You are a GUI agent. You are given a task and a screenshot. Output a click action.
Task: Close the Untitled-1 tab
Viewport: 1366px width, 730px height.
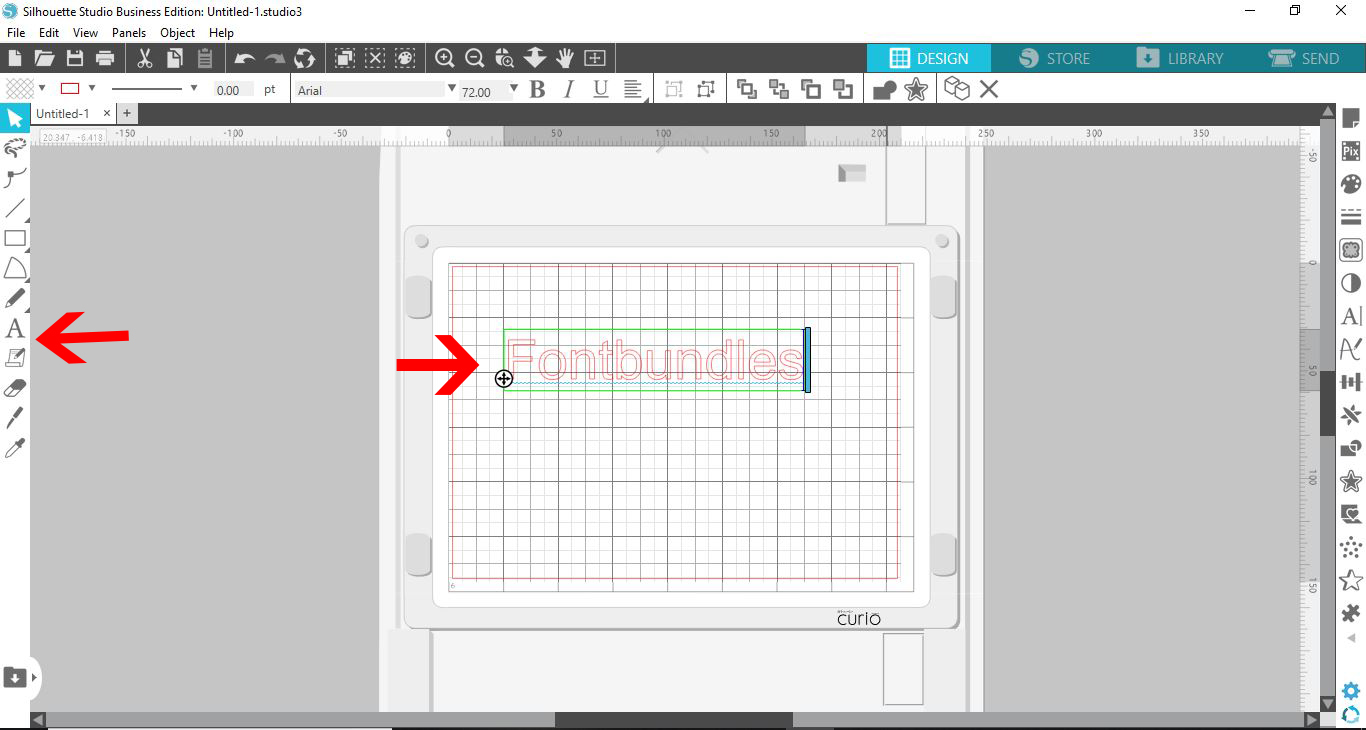pyautogui.click(x=107, y=114)
